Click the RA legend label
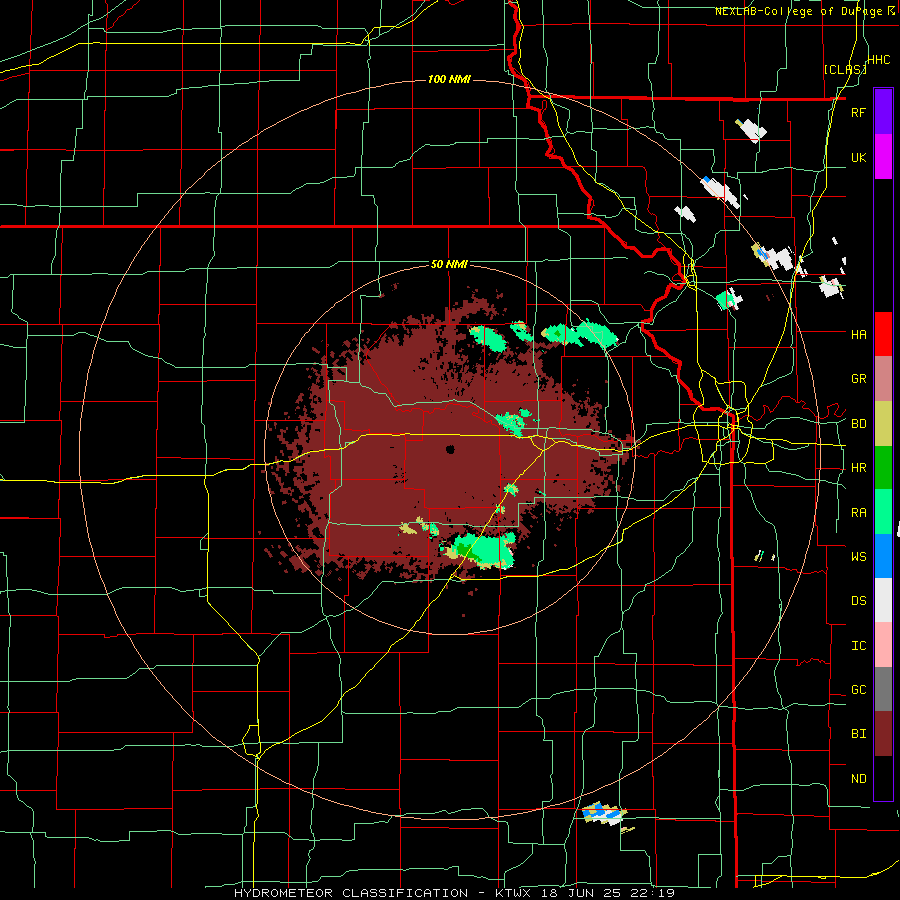900x900 pixels. click(x=858, y=513)
